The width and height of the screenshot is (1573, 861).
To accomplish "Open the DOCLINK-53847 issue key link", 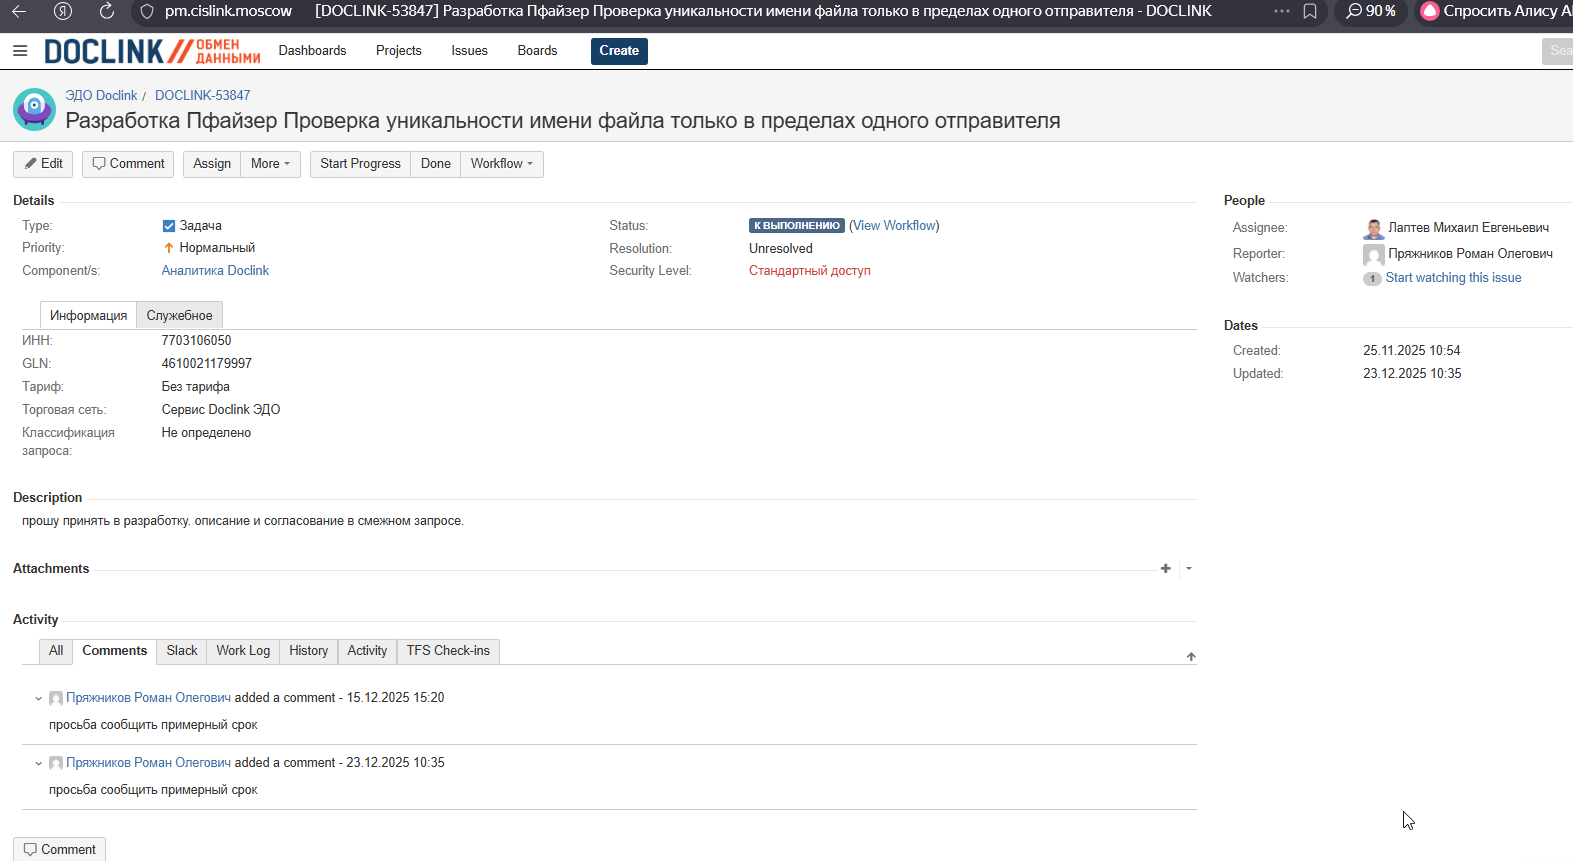I will [202, 96].
